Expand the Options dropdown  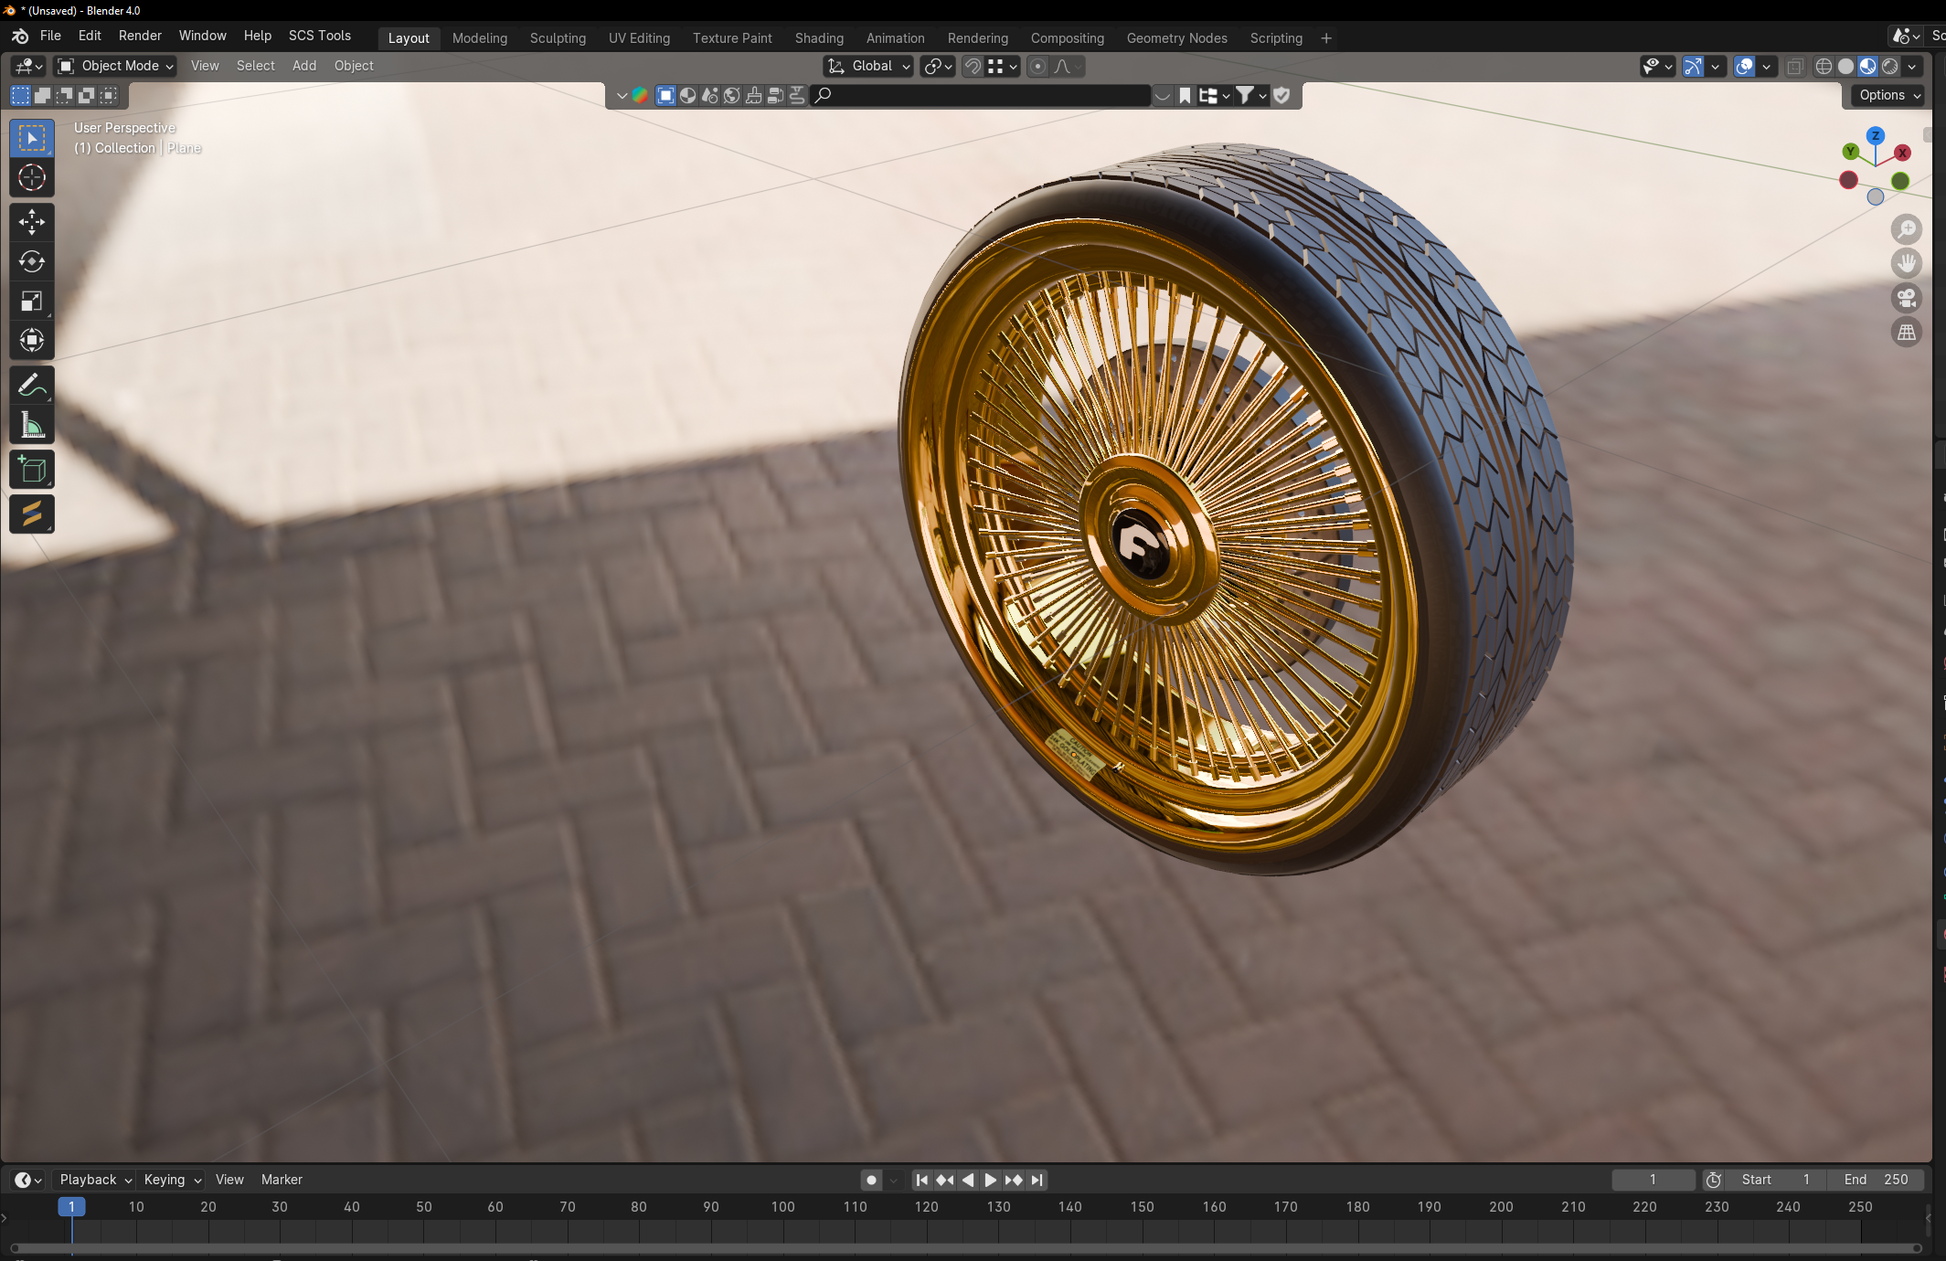[x=1888, y=95]
